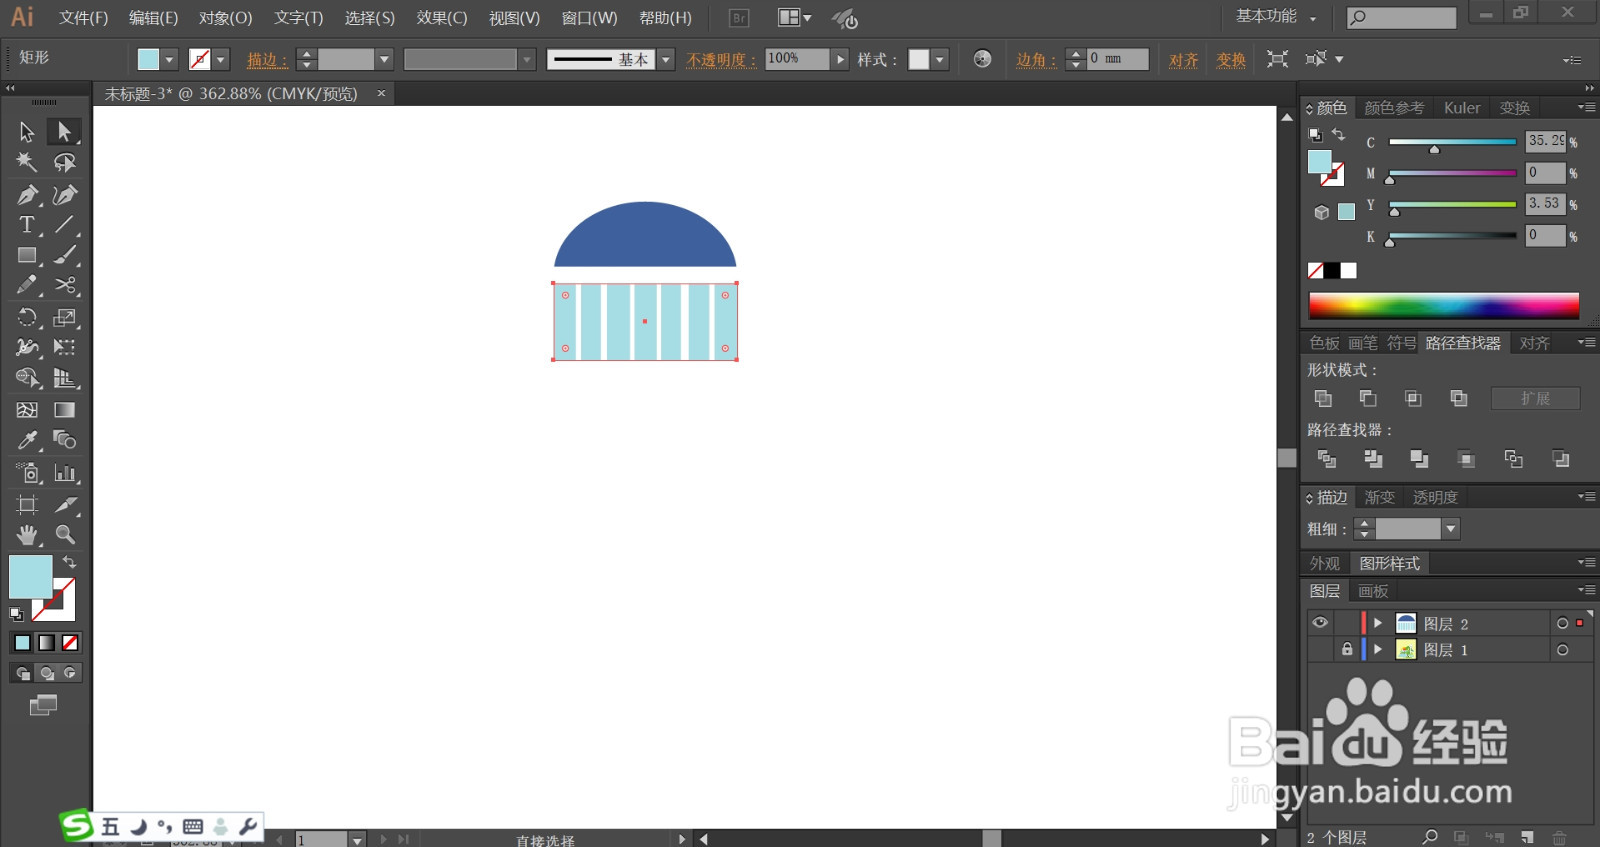This screenshot has width=1600, height=847.
Task: Select the Direct Selection tool
Action: click(64, 131)
